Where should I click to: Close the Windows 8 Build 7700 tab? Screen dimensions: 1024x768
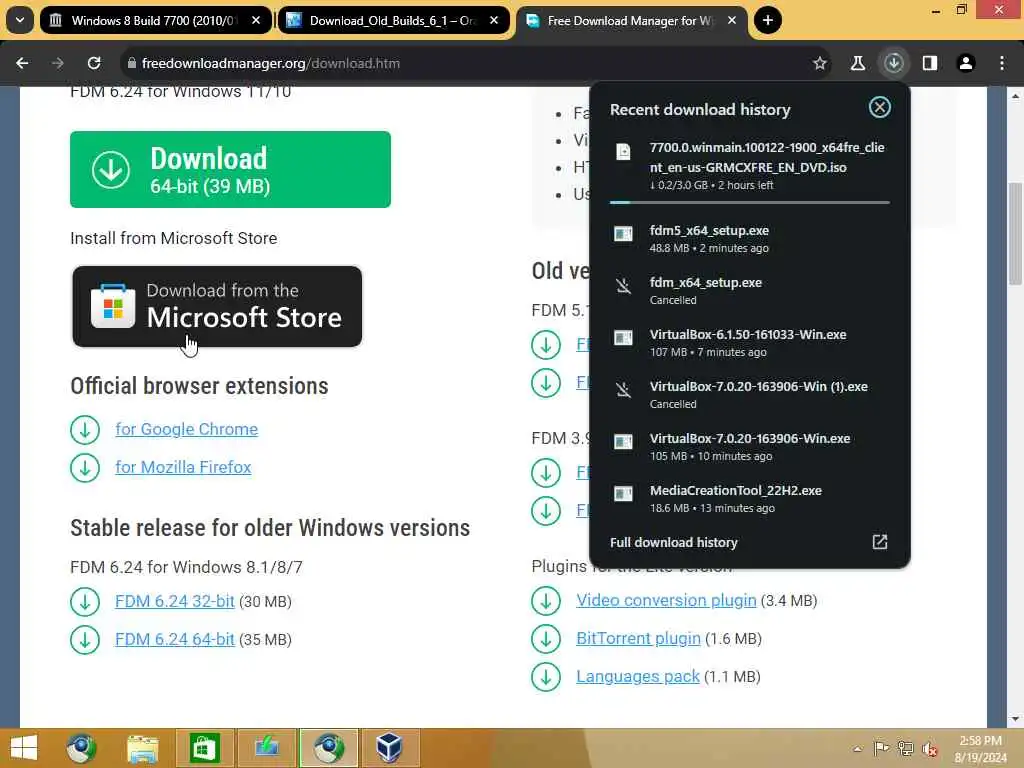pyautogui.click(x=256, y=20)
